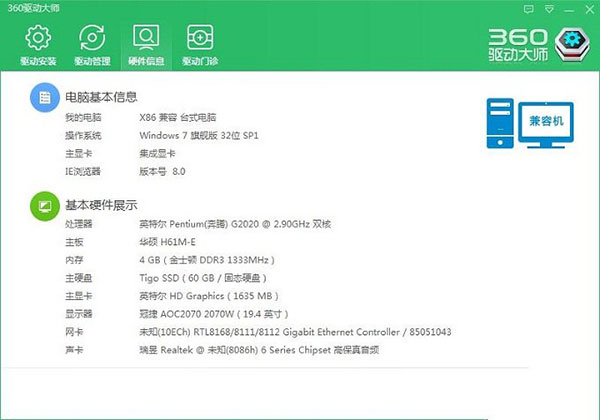Image resolution: width=600 pixels, height=420 pixels.
Task: Select the Realtek 6 Series Chipset audio entry
Action: click(259, 350)
